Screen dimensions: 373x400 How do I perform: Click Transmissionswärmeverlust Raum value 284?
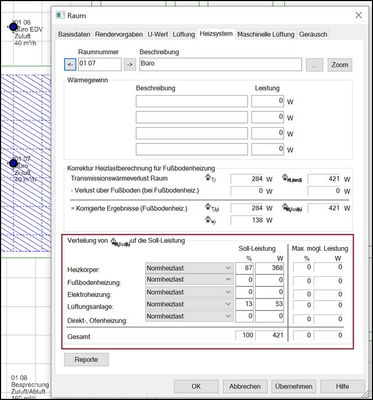tap(247, 179)
